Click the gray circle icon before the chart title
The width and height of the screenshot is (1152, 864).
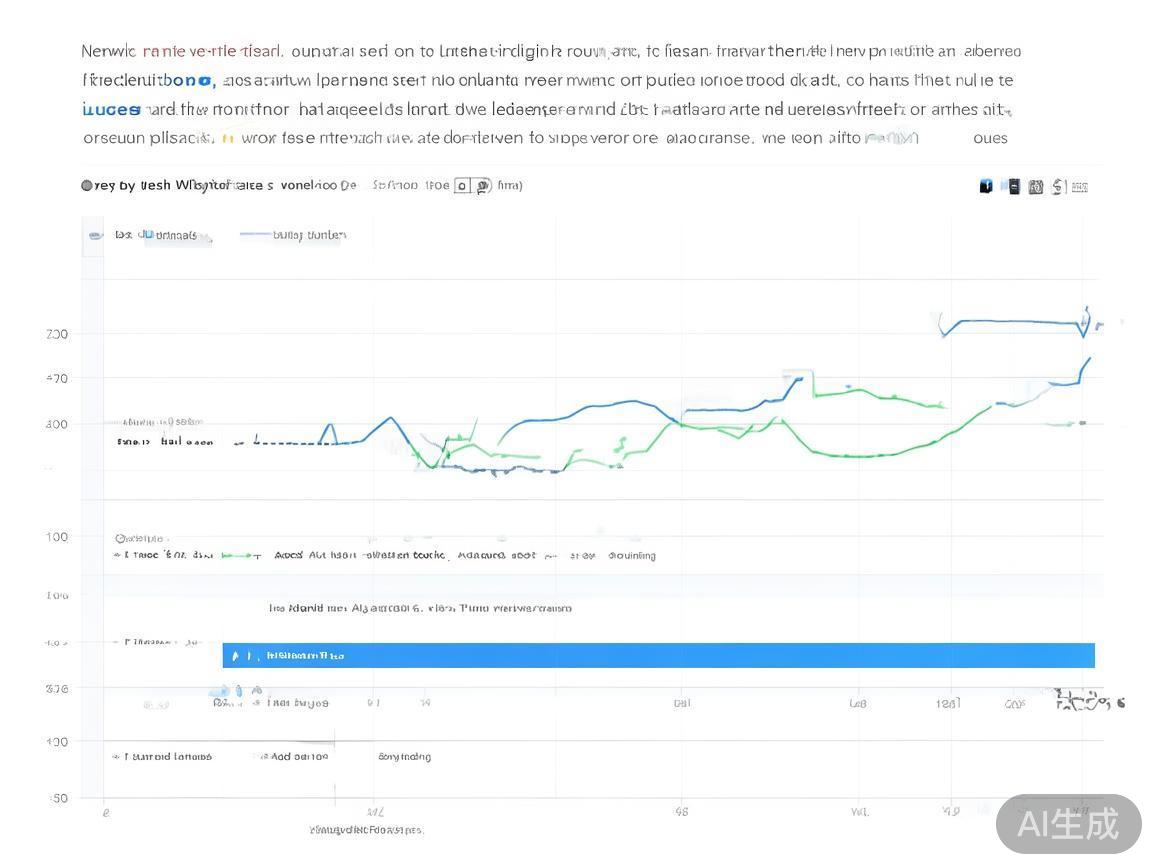point(87,185)
